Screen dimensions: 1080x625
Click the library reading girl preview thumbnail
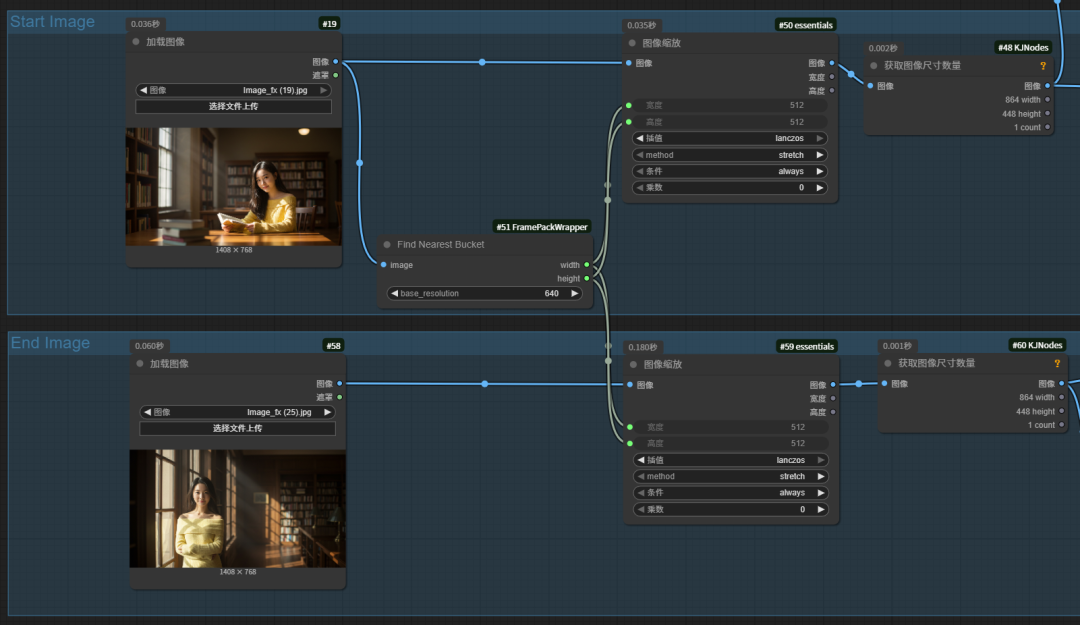click(233, 186)
